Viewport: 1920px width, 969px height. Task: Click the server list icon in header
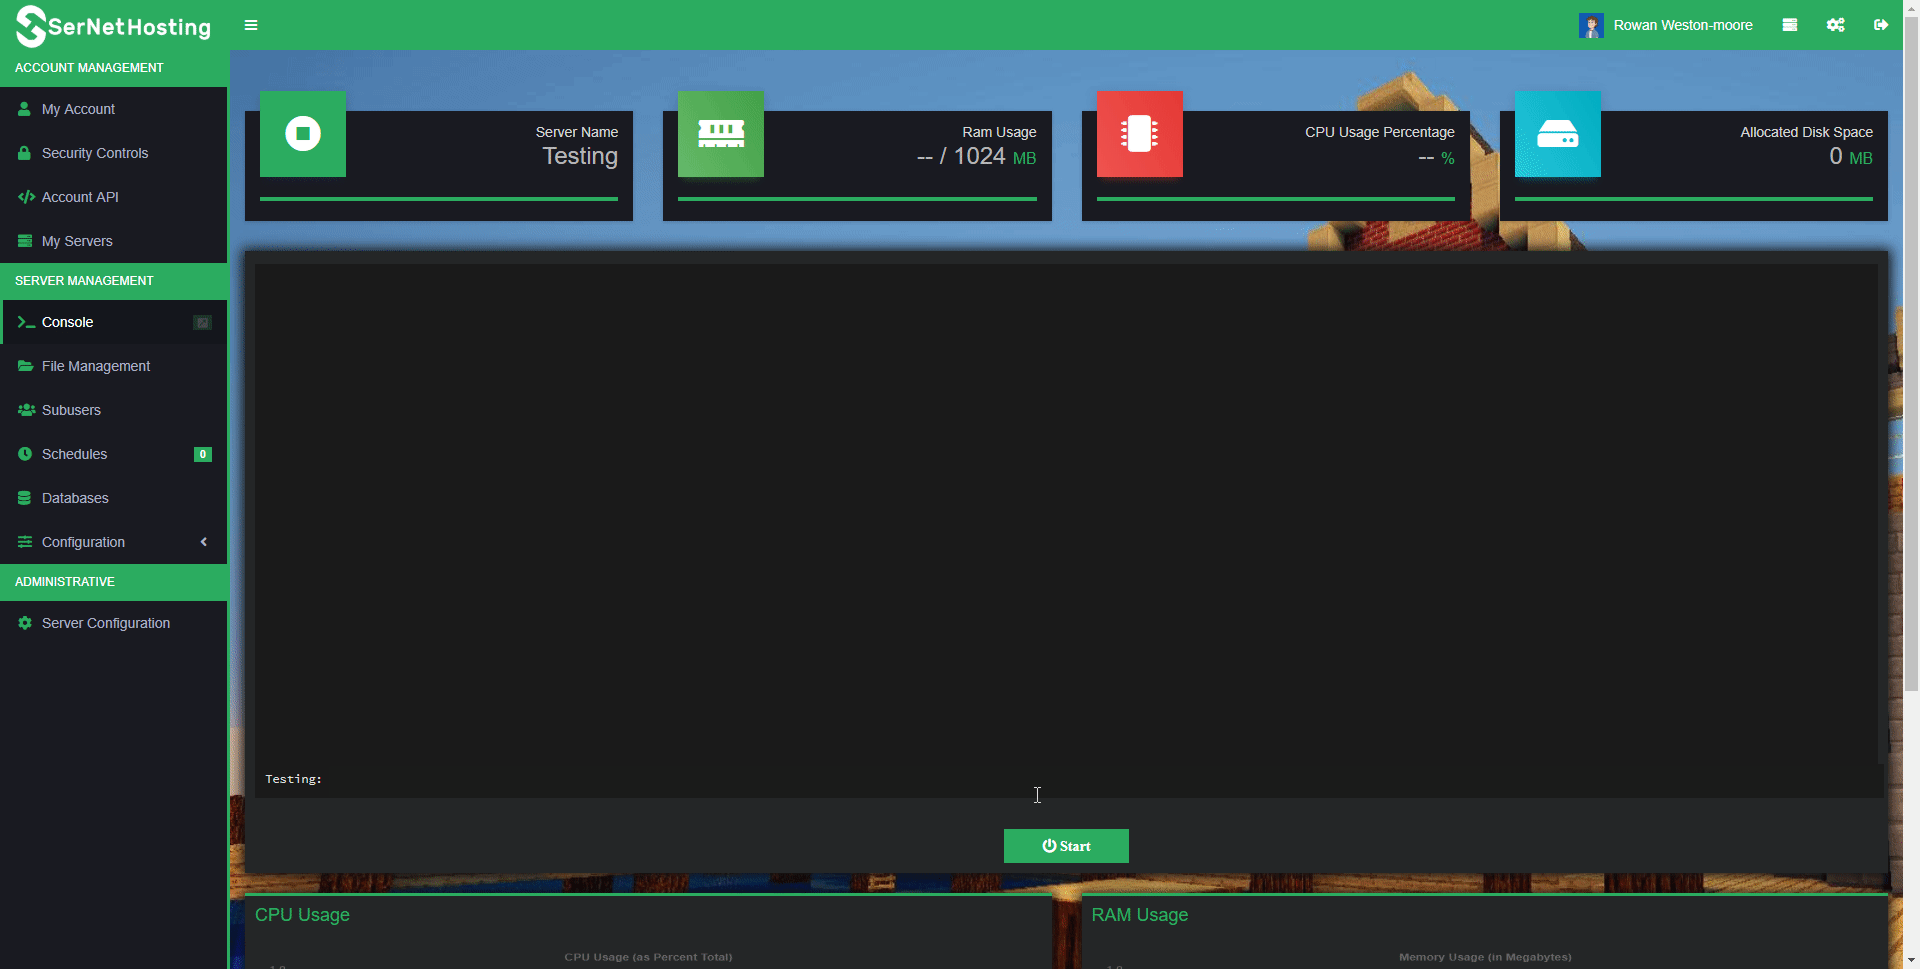[x=1789, y=25]
